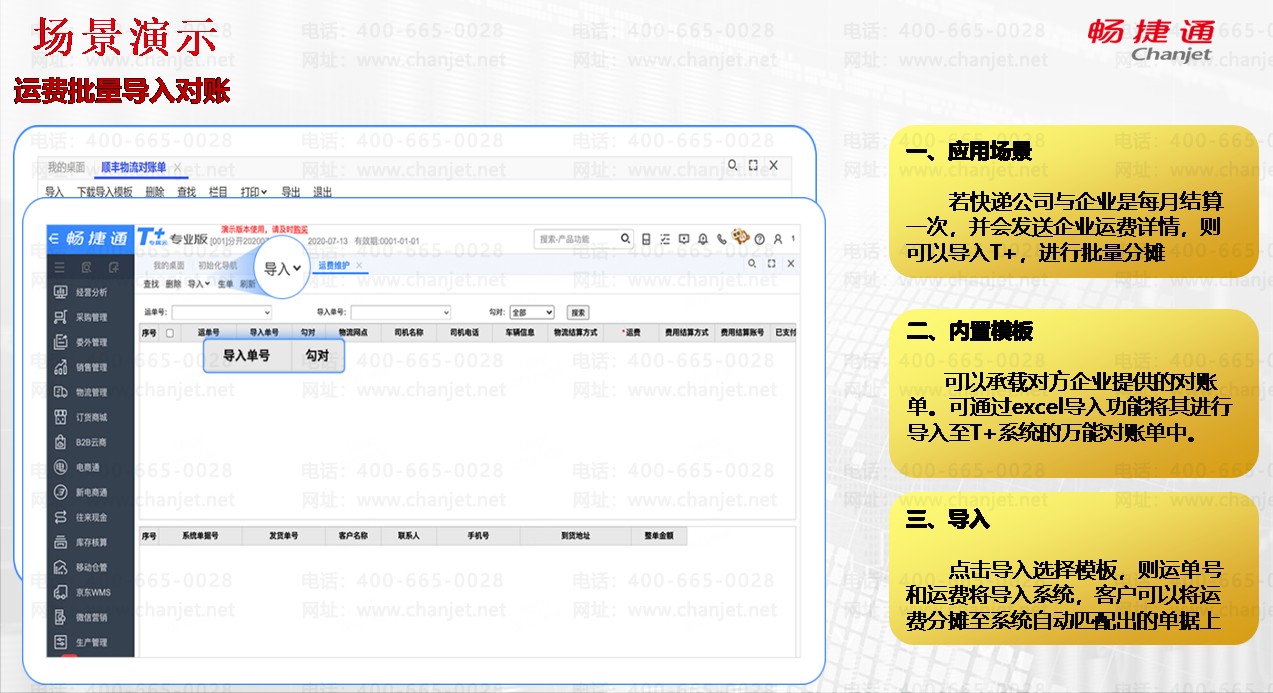Click the user account icon

778,239
